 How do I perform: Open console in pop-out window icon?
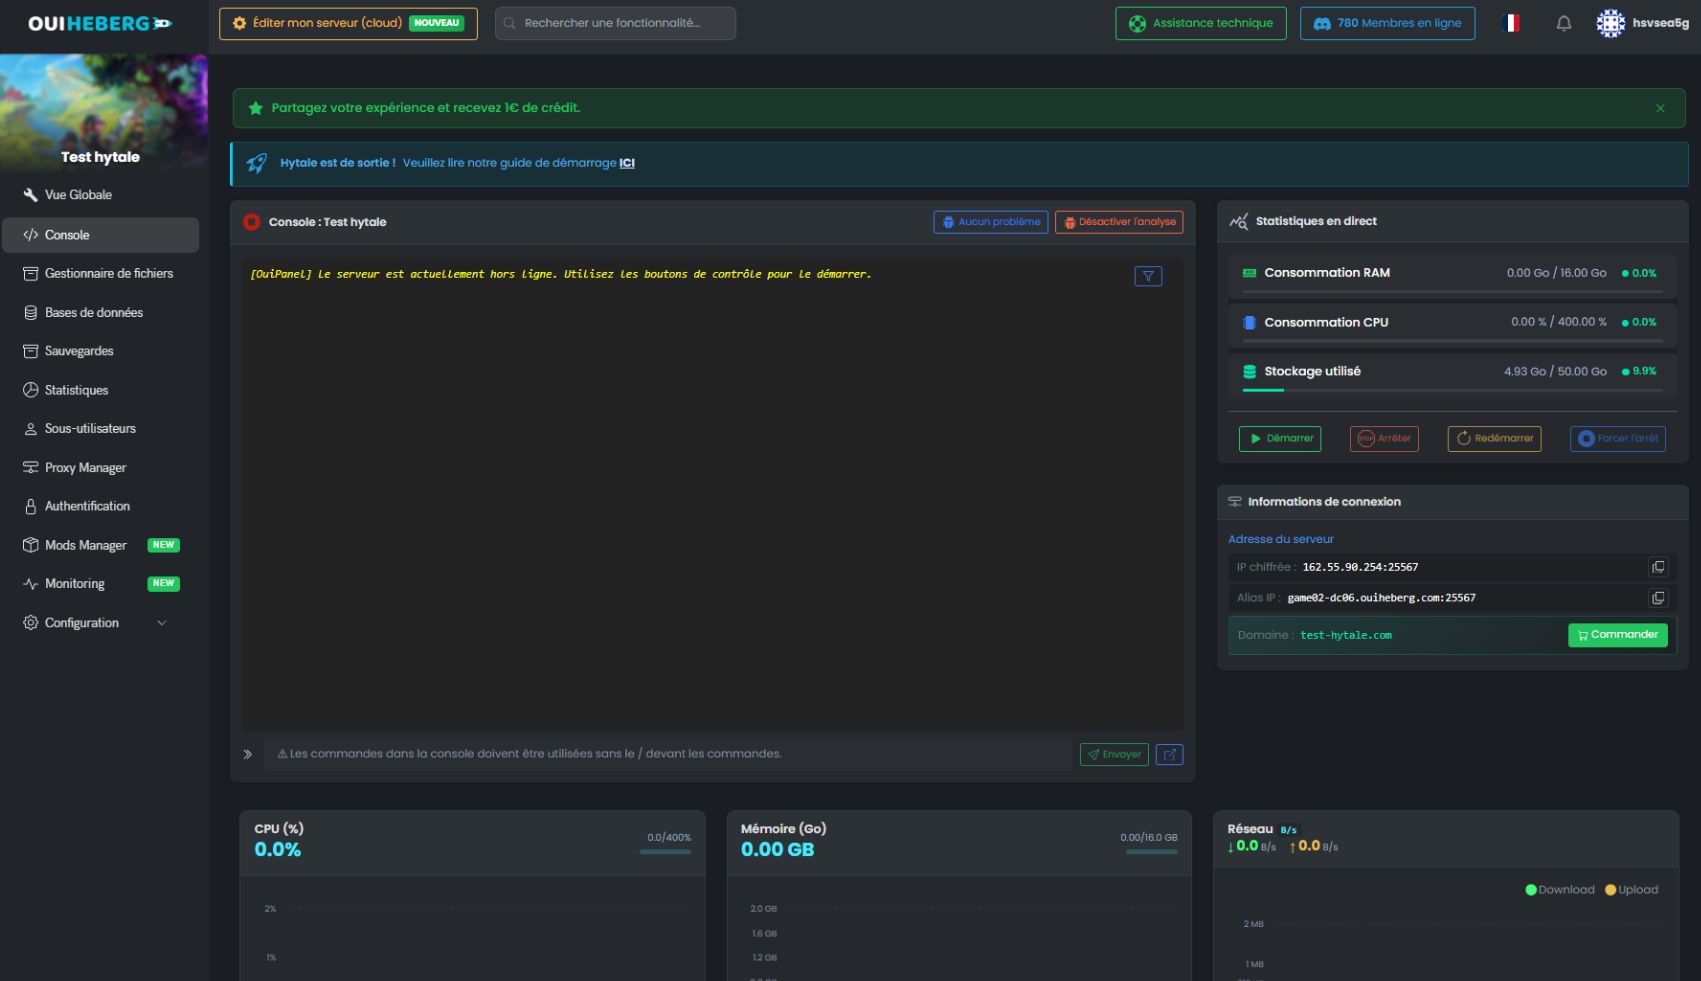[1169, 755]
